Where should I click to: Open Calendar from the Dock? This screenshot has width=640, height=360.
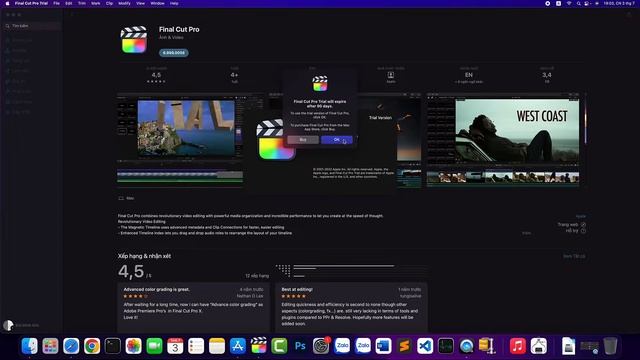(x=175, y=346)
